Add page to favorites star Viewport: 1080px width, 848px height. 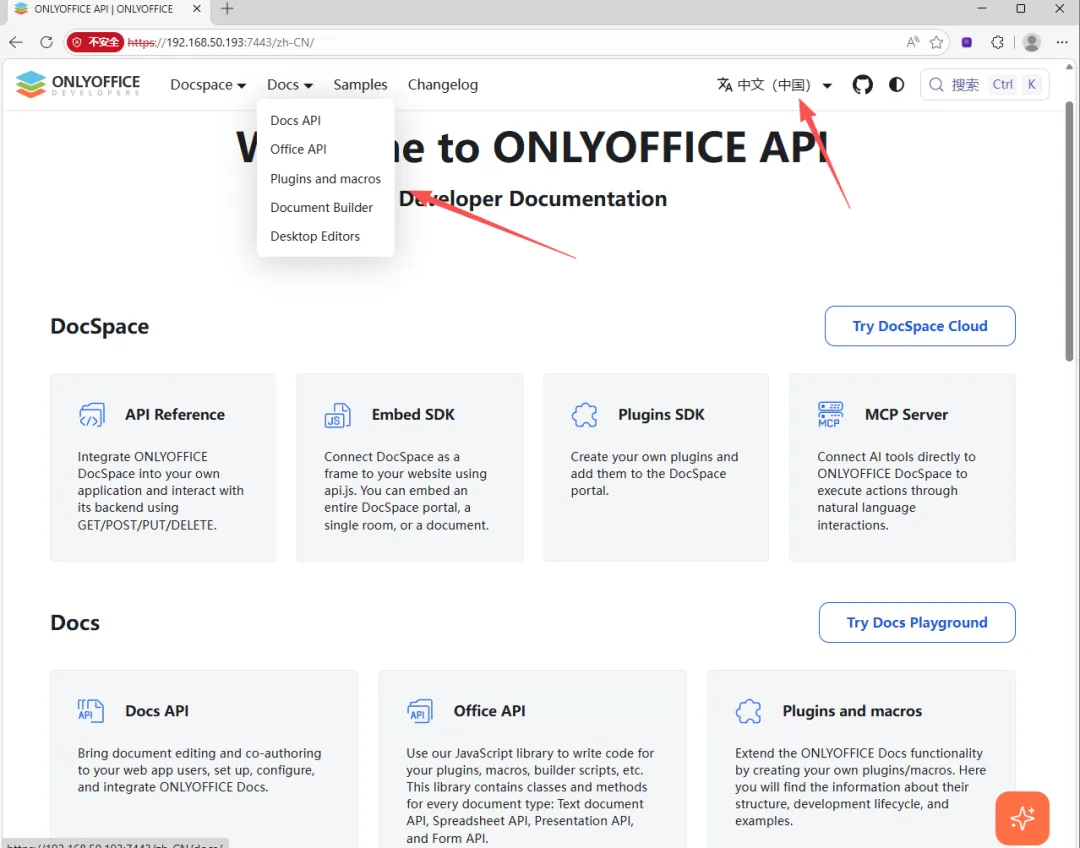coord(936,42)
